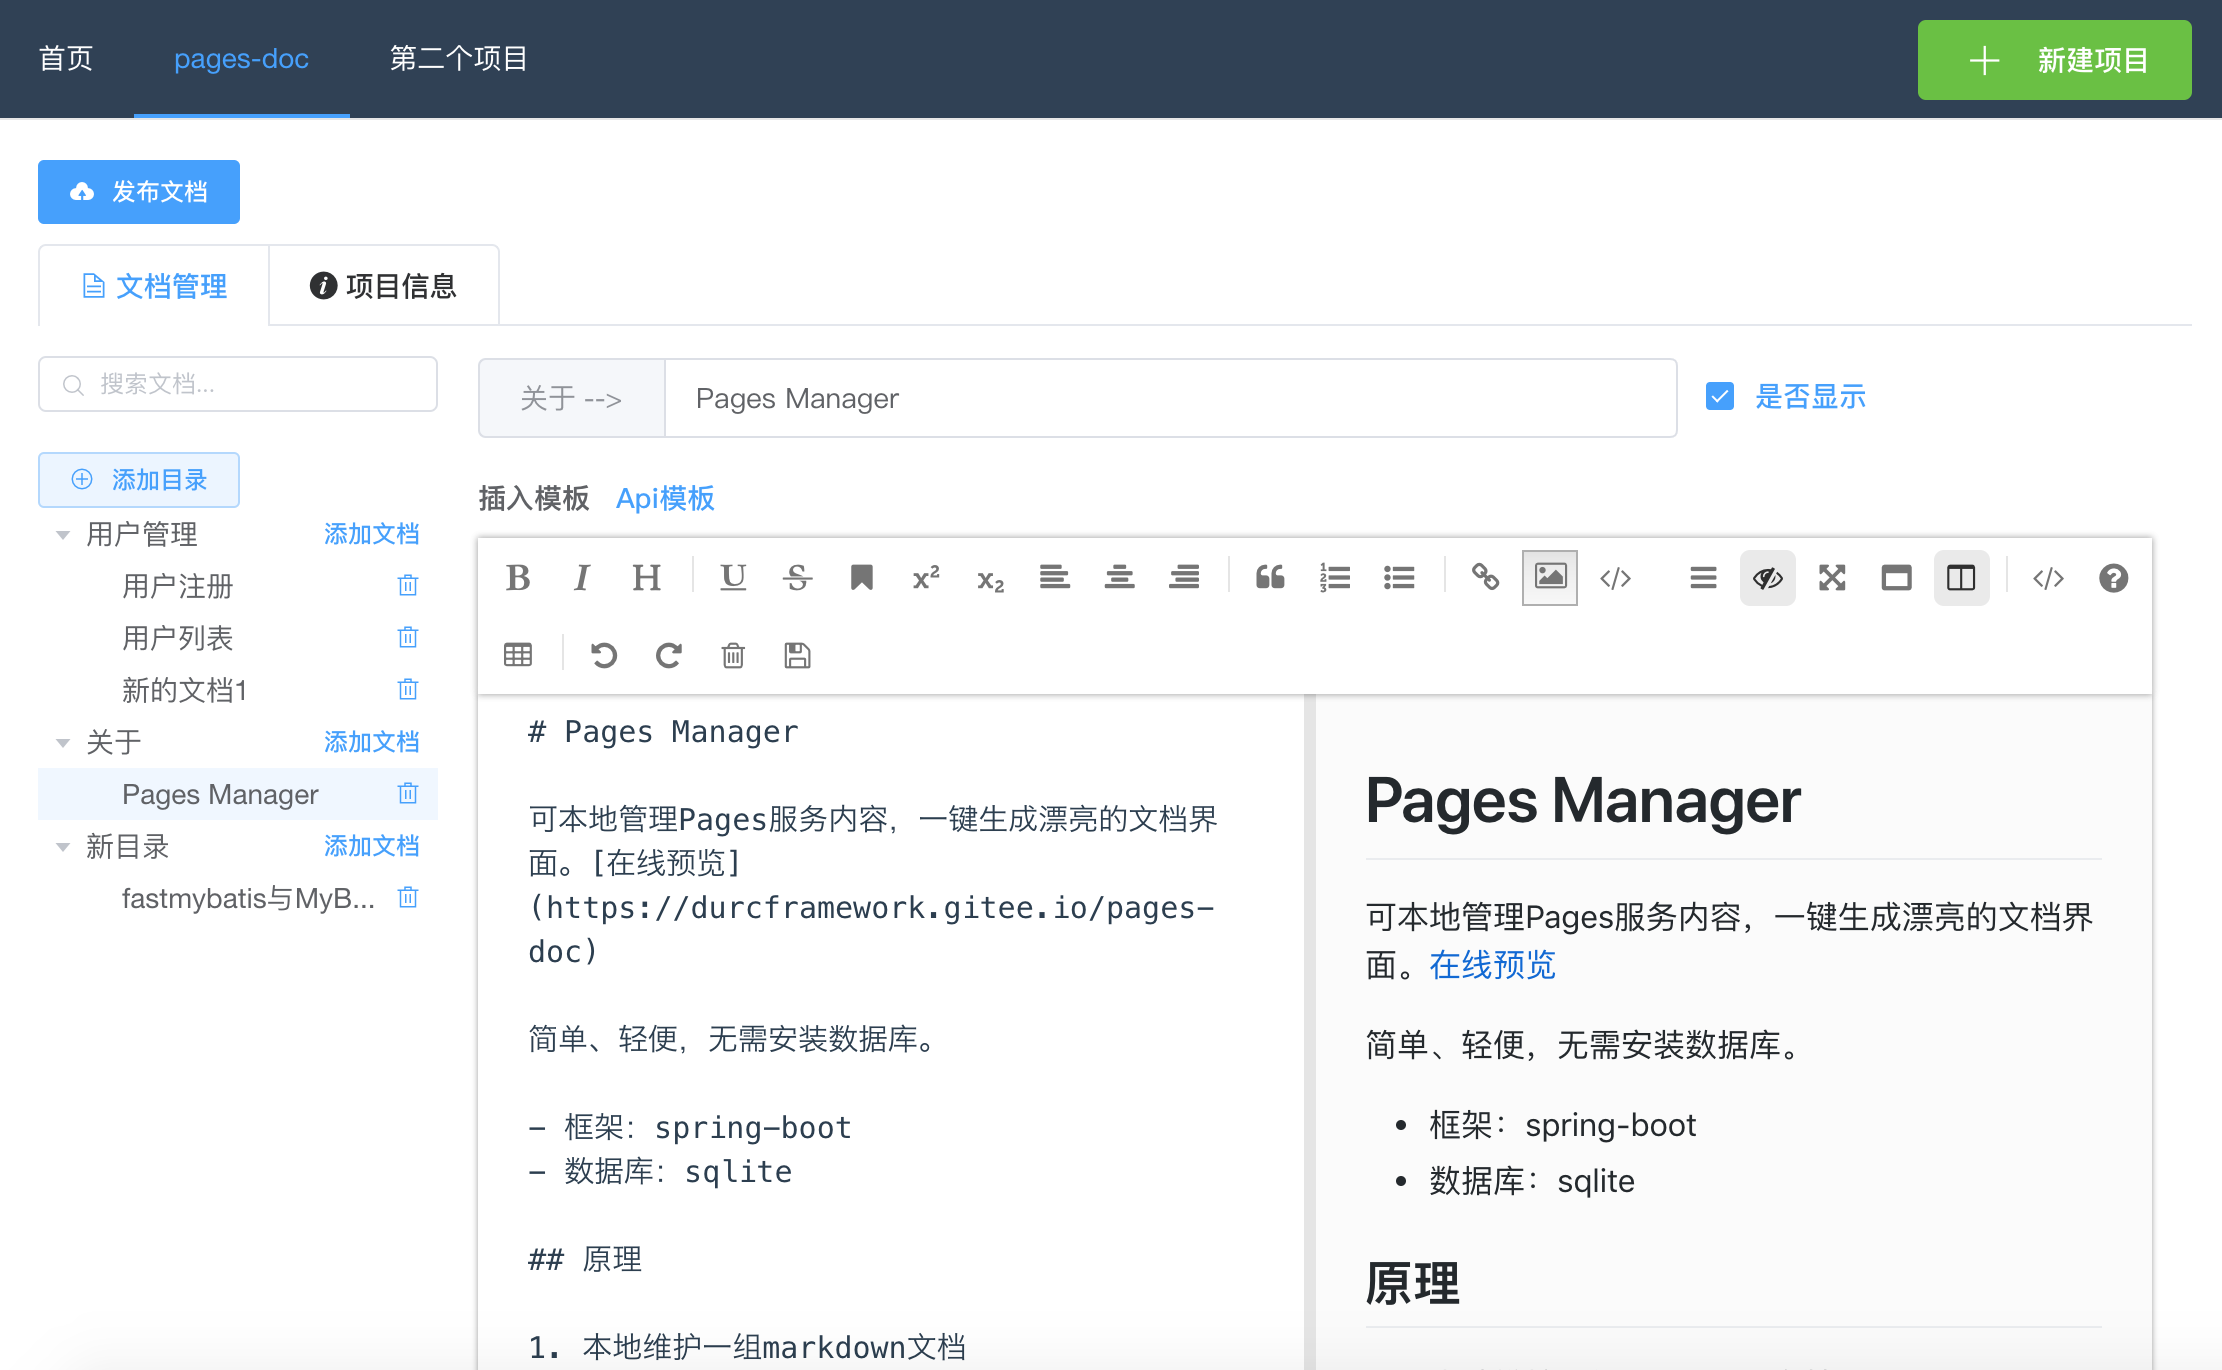This screenshot has height=1370, width=2222.
Task: Add document under 用户管理
Action: point(371,534)
